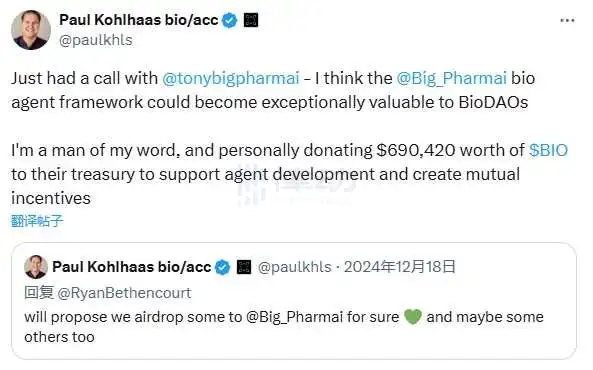Click the header name Paul Kohlhaas bio/acc
Image resolution: width=593 pixels, height=370 pixels.
tap(139, 20)
